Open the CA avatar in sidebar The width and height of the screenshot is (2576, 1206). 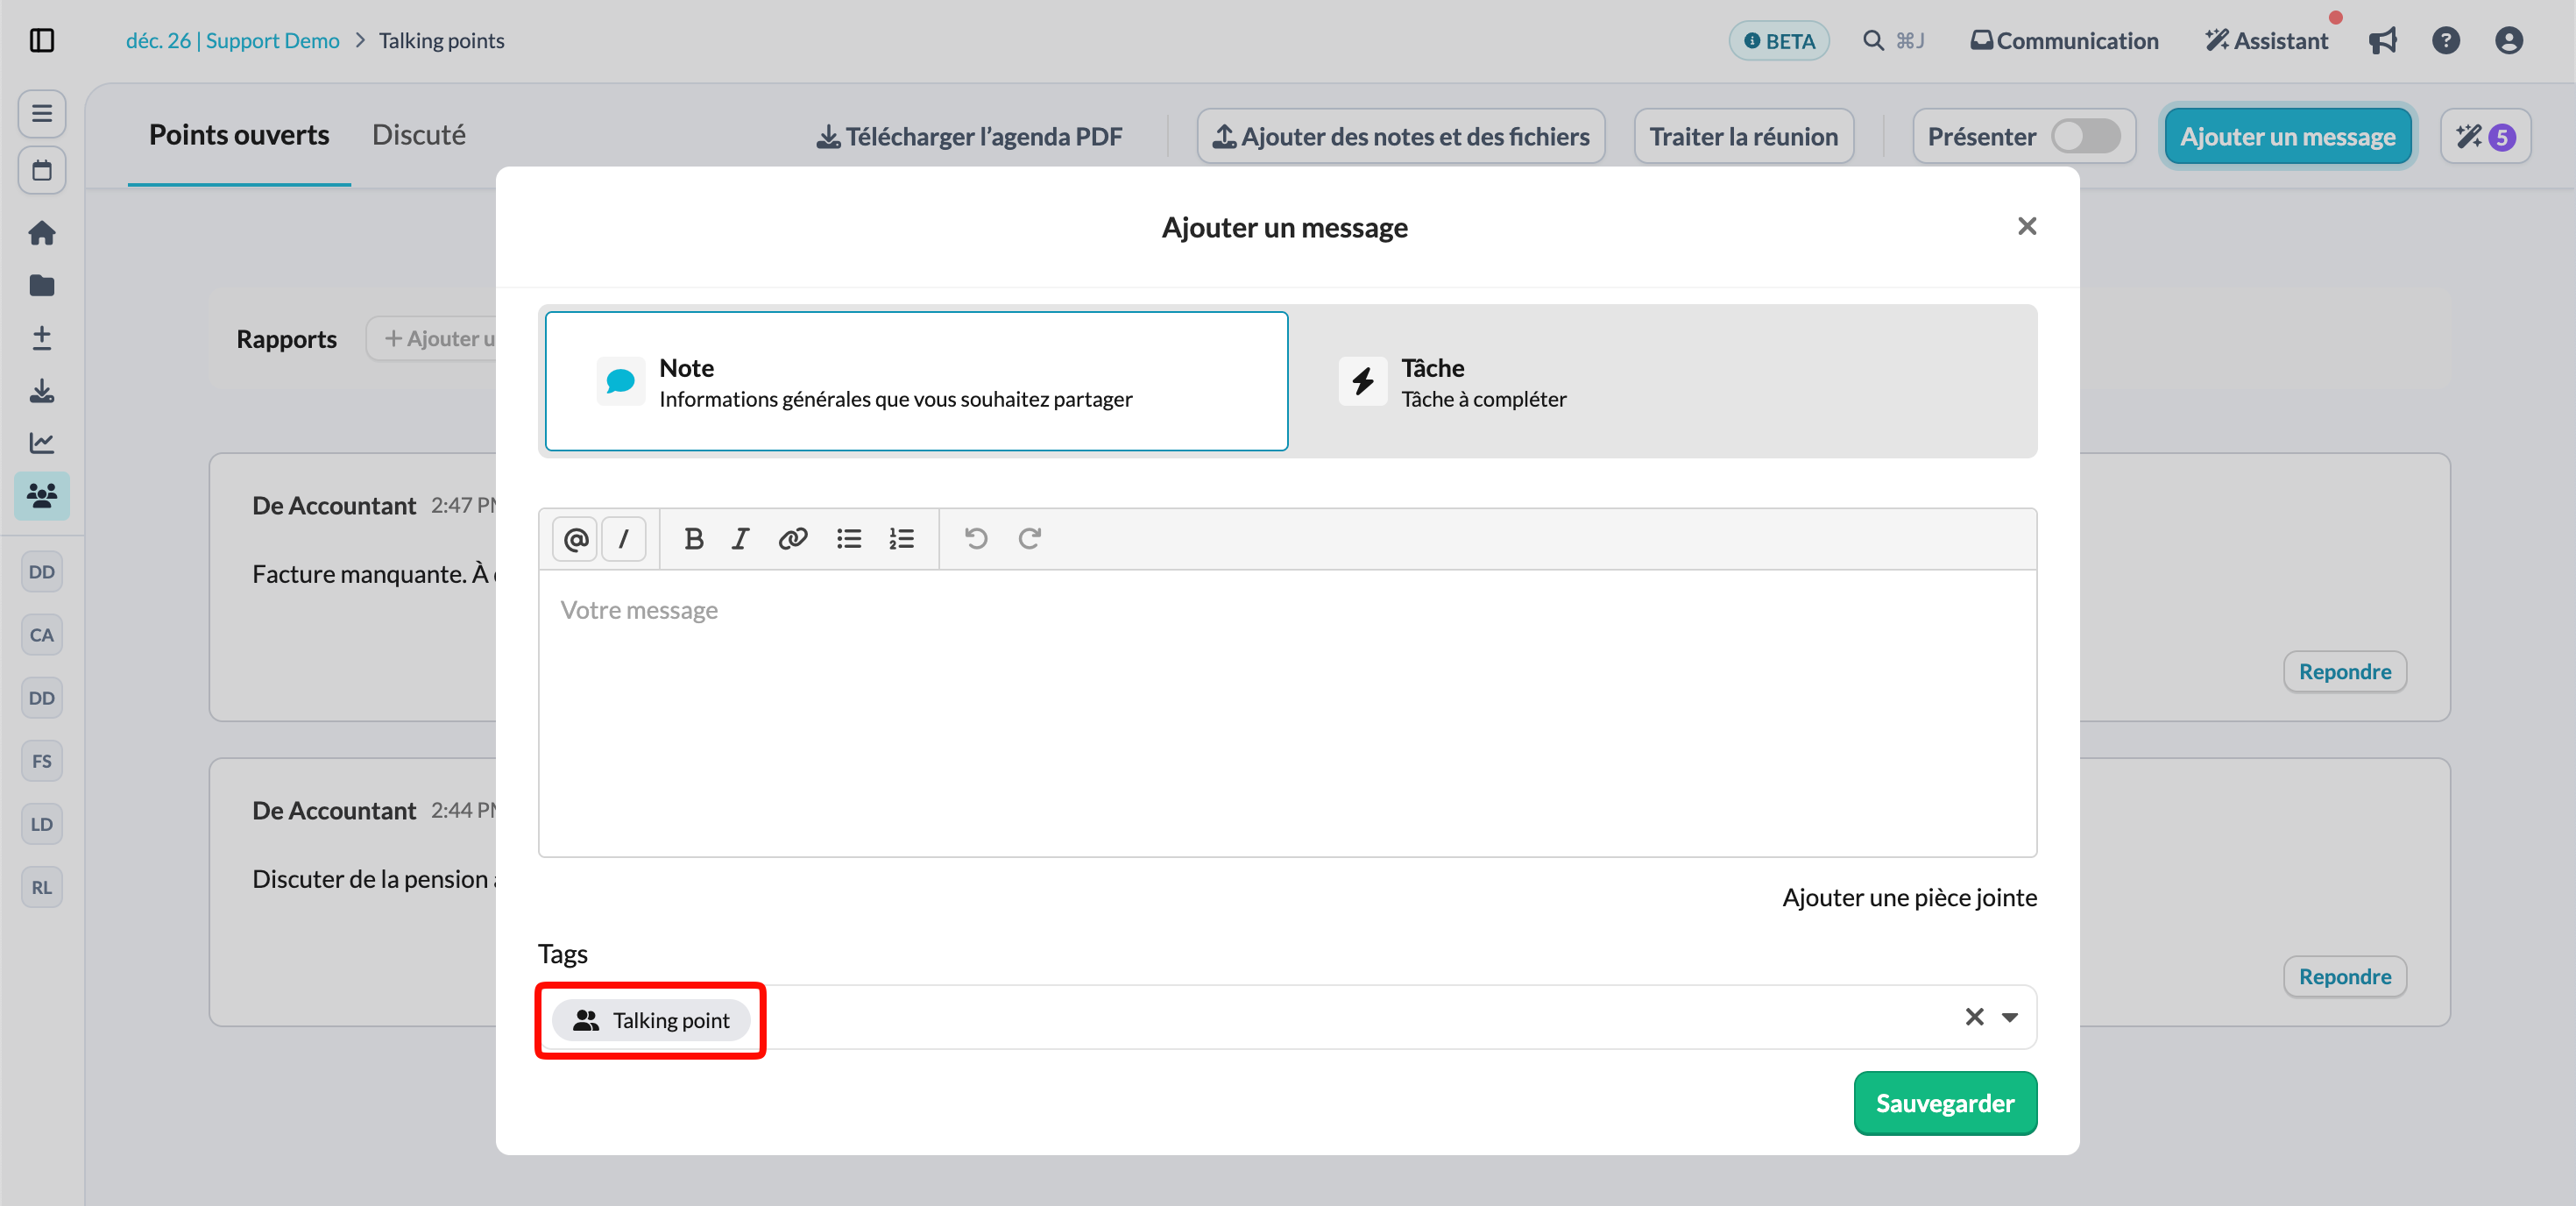(x=42, y=635)
